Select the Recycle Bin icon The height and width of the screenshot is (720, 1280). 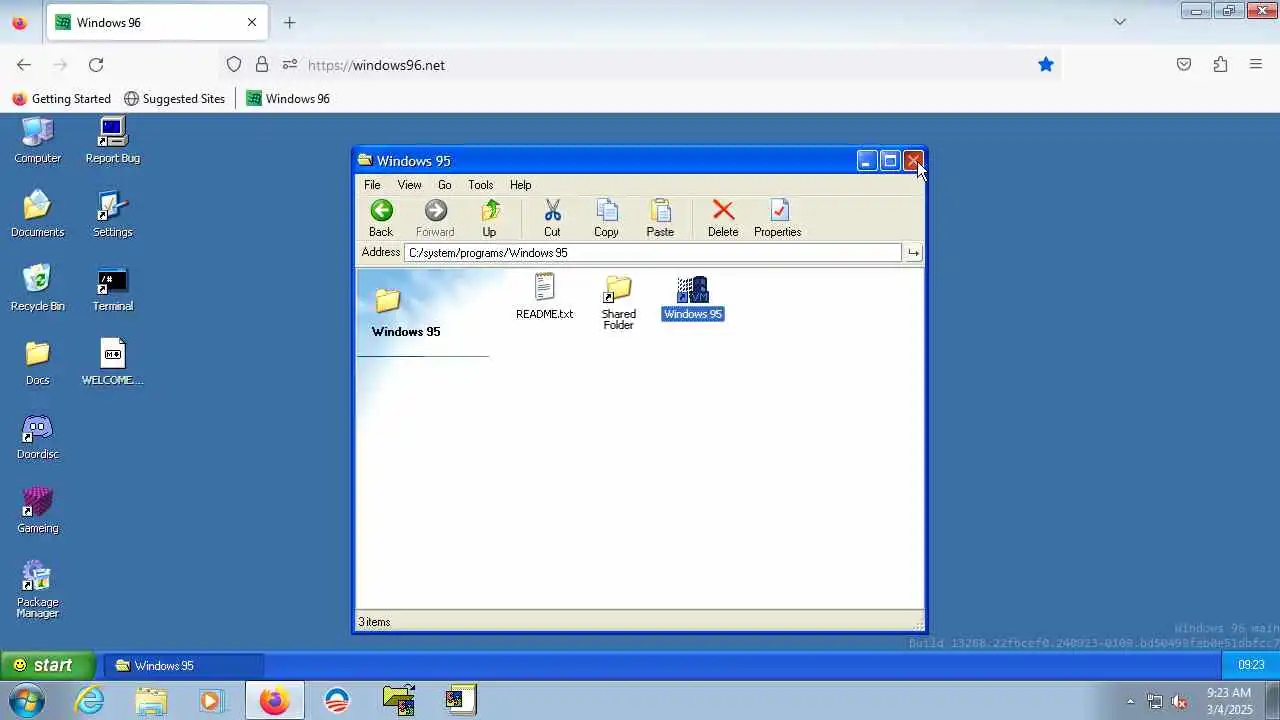click(x=37, y=288)
